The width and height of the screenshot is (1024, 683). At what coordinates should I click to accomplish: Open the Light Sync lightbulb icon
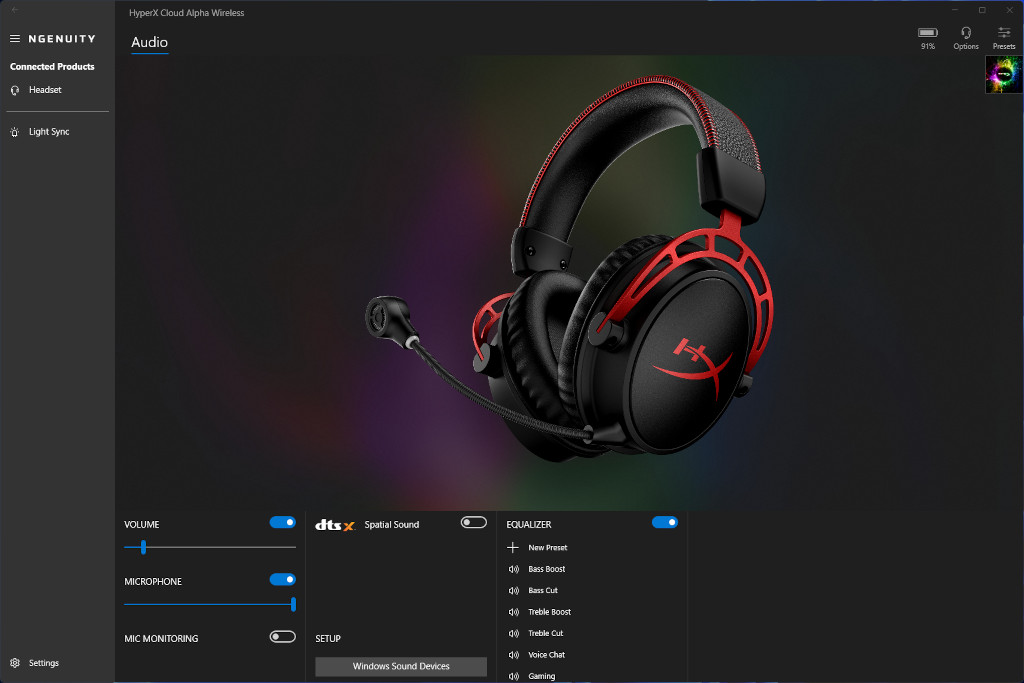click(15, 132)
